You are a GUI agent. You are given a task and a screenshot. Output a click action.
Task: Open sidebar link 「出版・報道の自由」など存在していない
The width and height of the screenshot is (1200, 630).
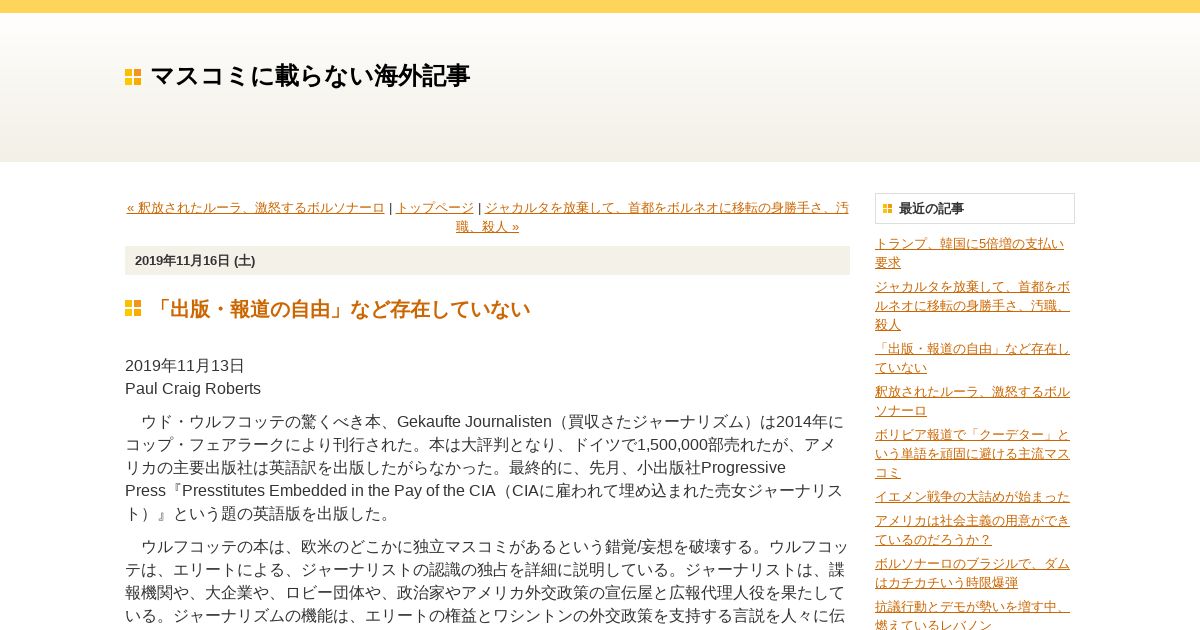point(972,358)
